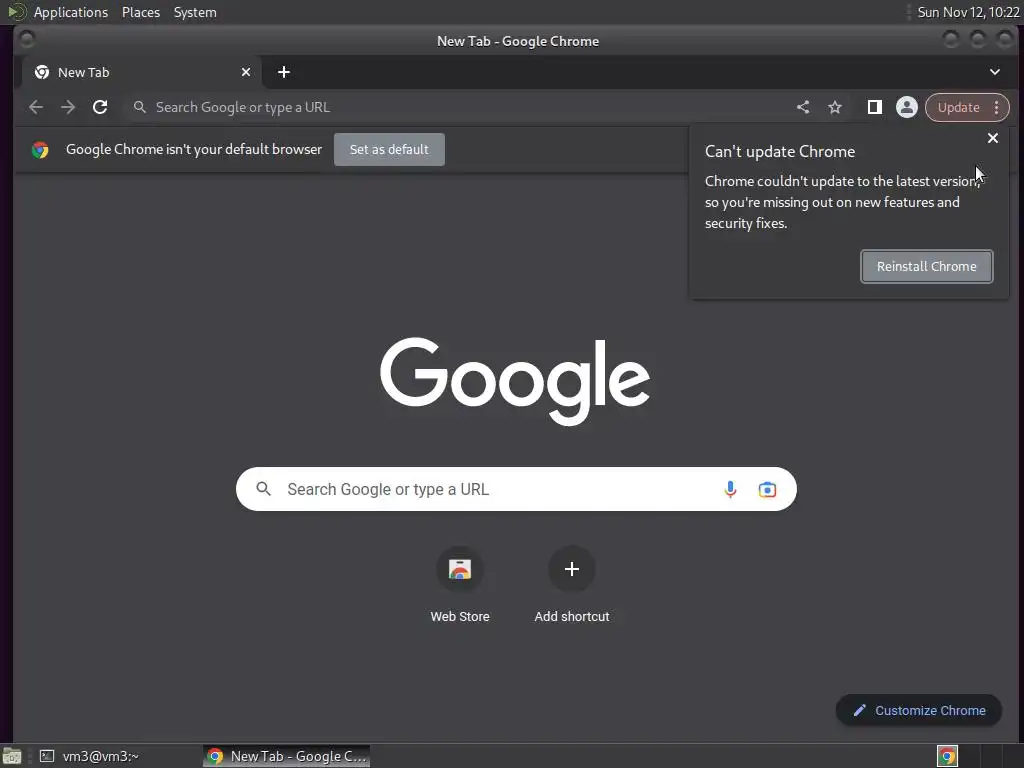Go back using the browser back arrow

point(36,107)
